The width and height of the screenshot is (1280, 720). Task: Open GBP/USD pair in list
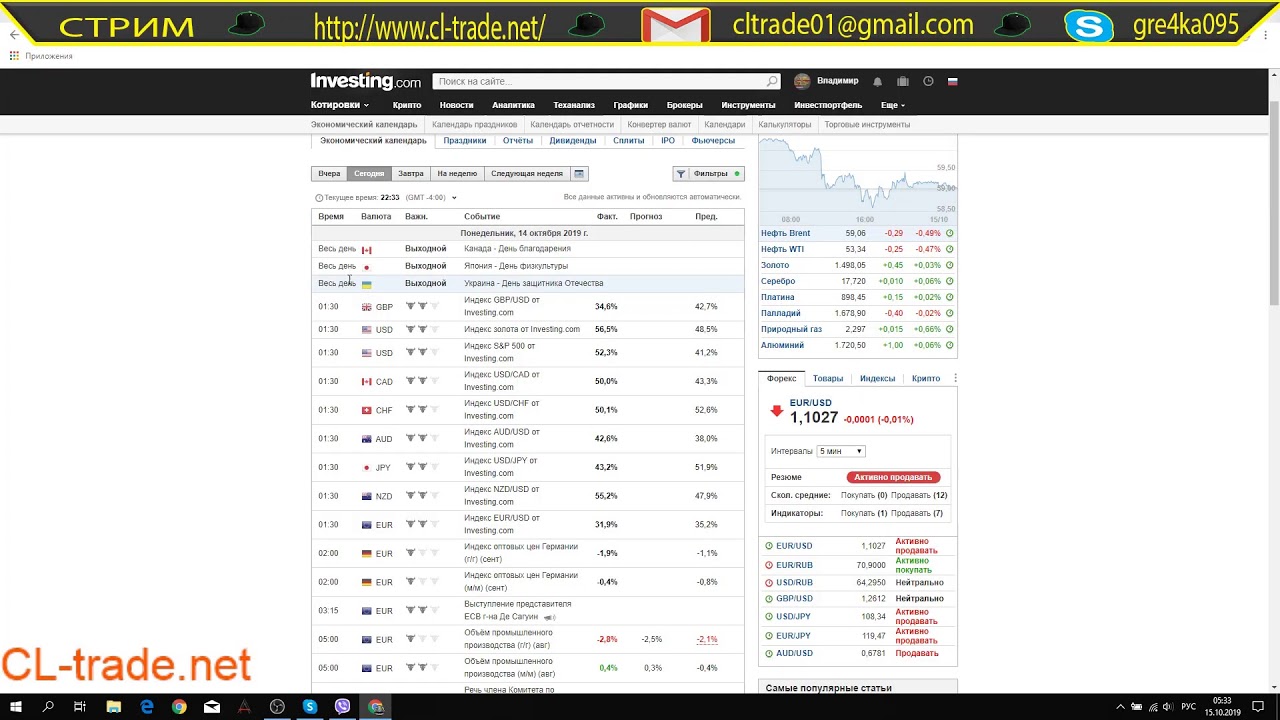[794, 598]
